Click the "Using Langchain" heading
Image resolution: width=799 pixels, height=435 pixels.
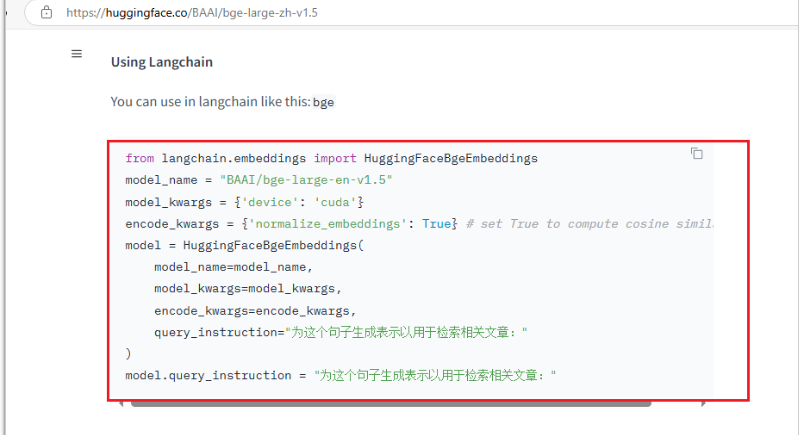[x=162, y=62]
